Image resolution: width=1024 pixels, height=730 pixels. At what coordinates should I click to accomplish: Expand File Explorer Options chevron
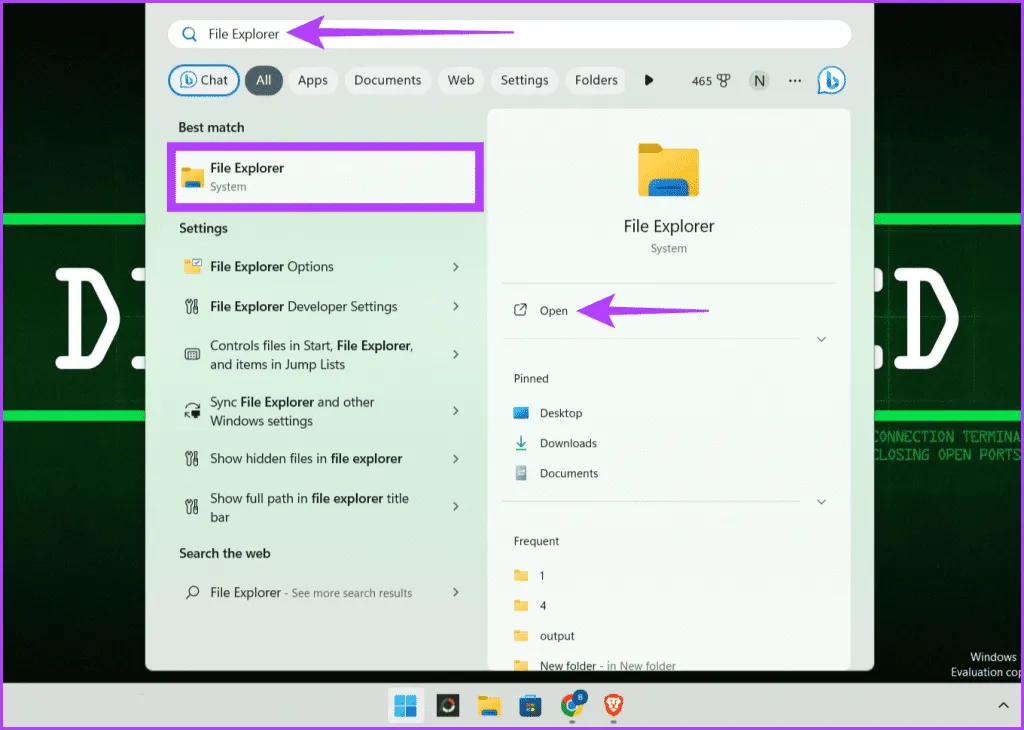pos(456,267)
